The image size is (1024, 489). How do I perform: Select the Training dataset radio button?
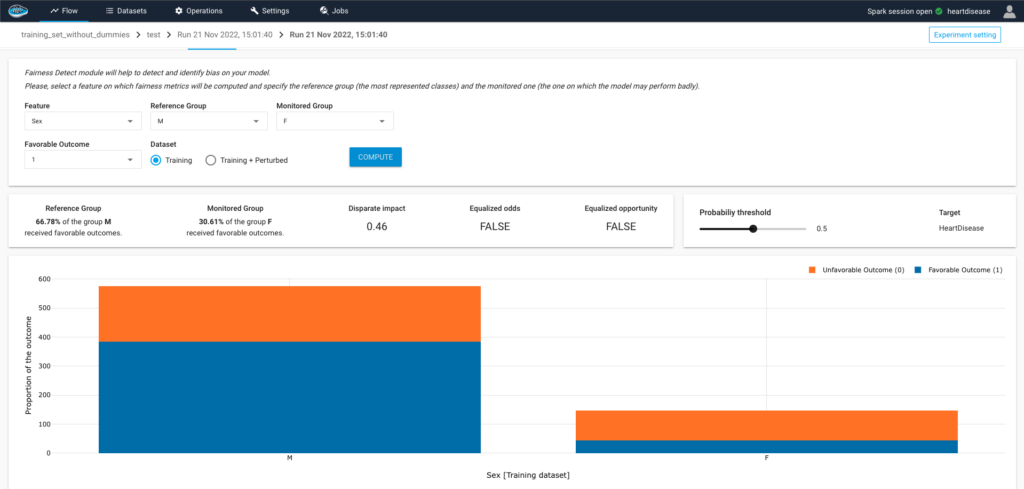coord(156,160)
